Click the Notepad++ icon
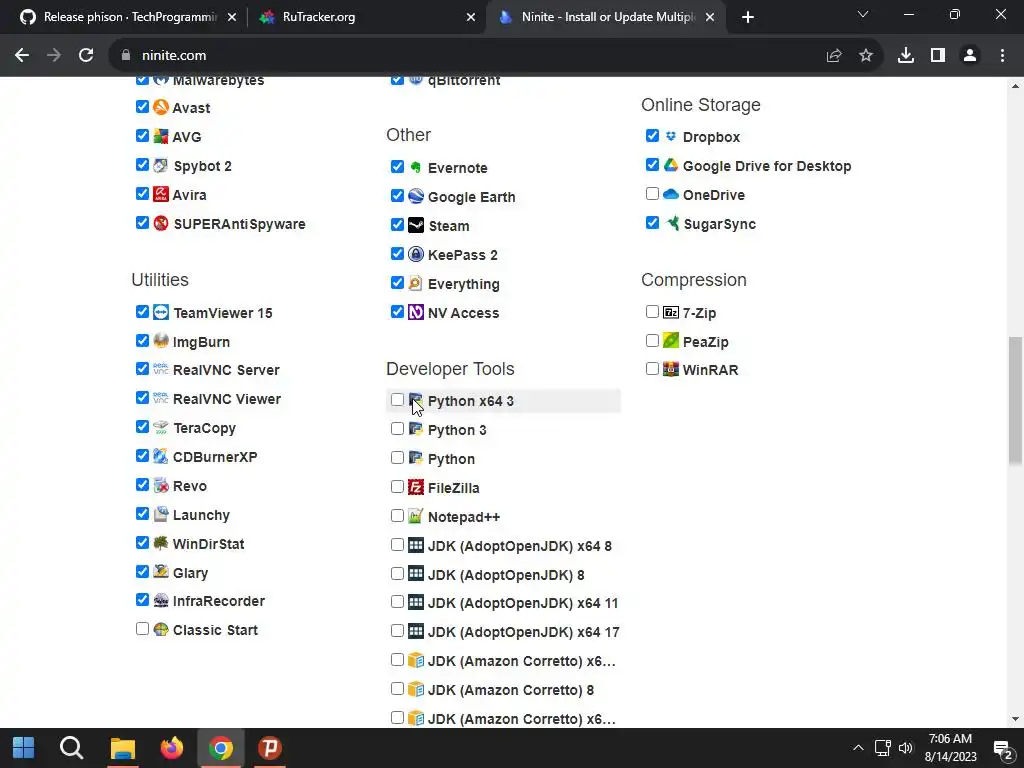 pos(416,516)
